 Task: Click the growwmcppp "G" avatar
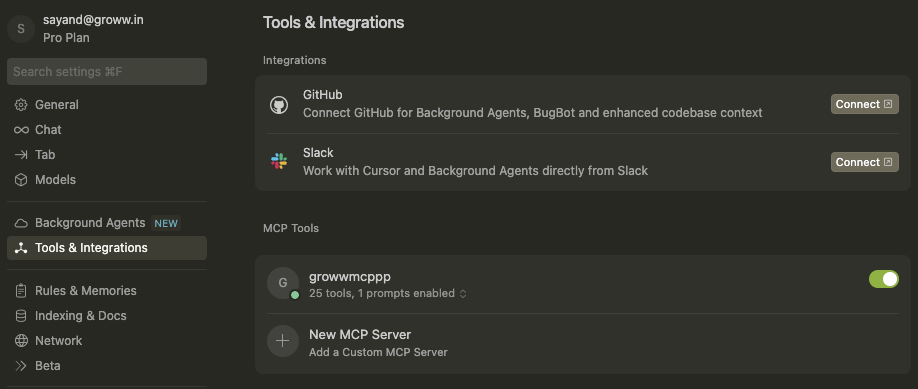point(283,283)
